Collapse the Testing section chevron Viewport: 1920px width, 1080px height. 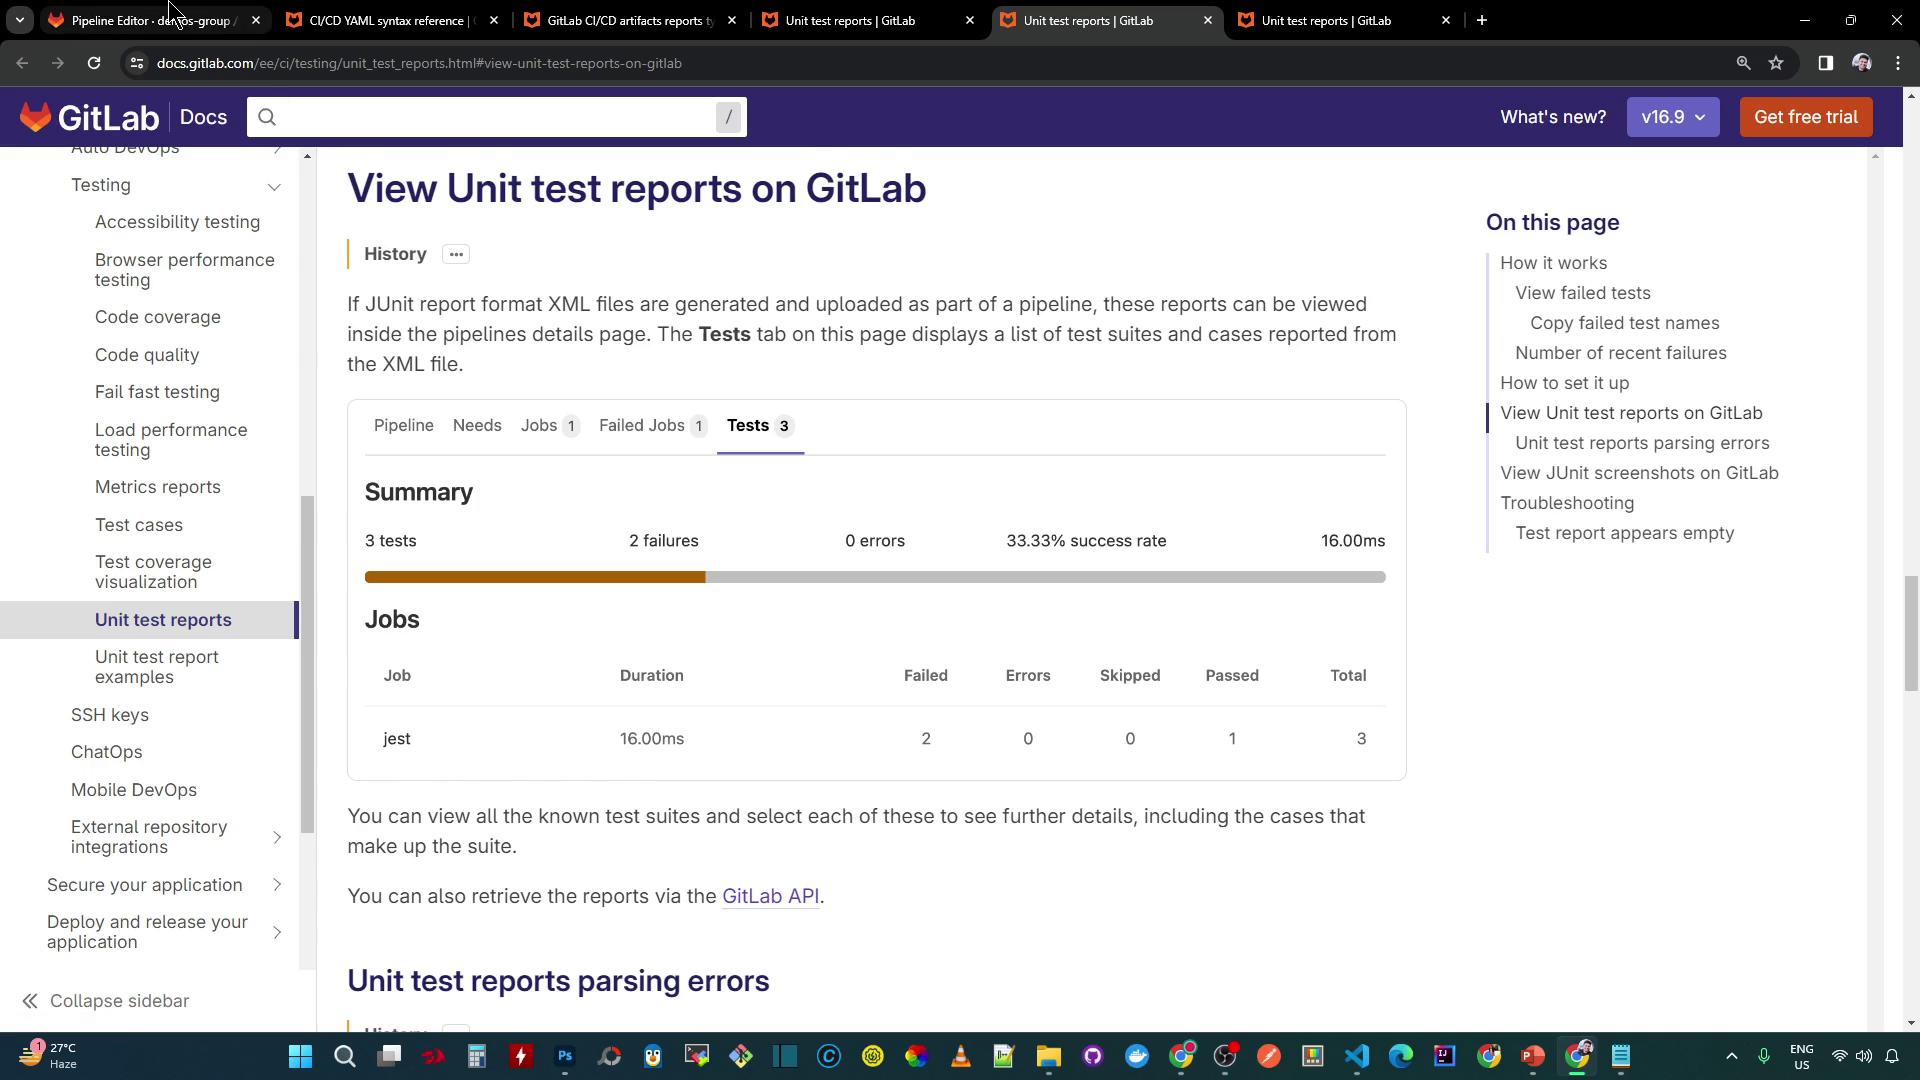(274, 186)
